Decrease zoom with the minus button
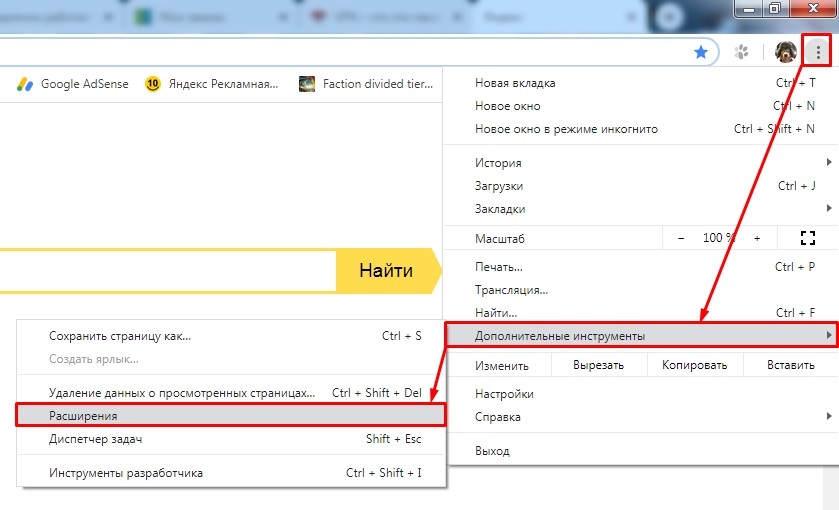Viewport: 839px width, 510px height. pos(681,238)
